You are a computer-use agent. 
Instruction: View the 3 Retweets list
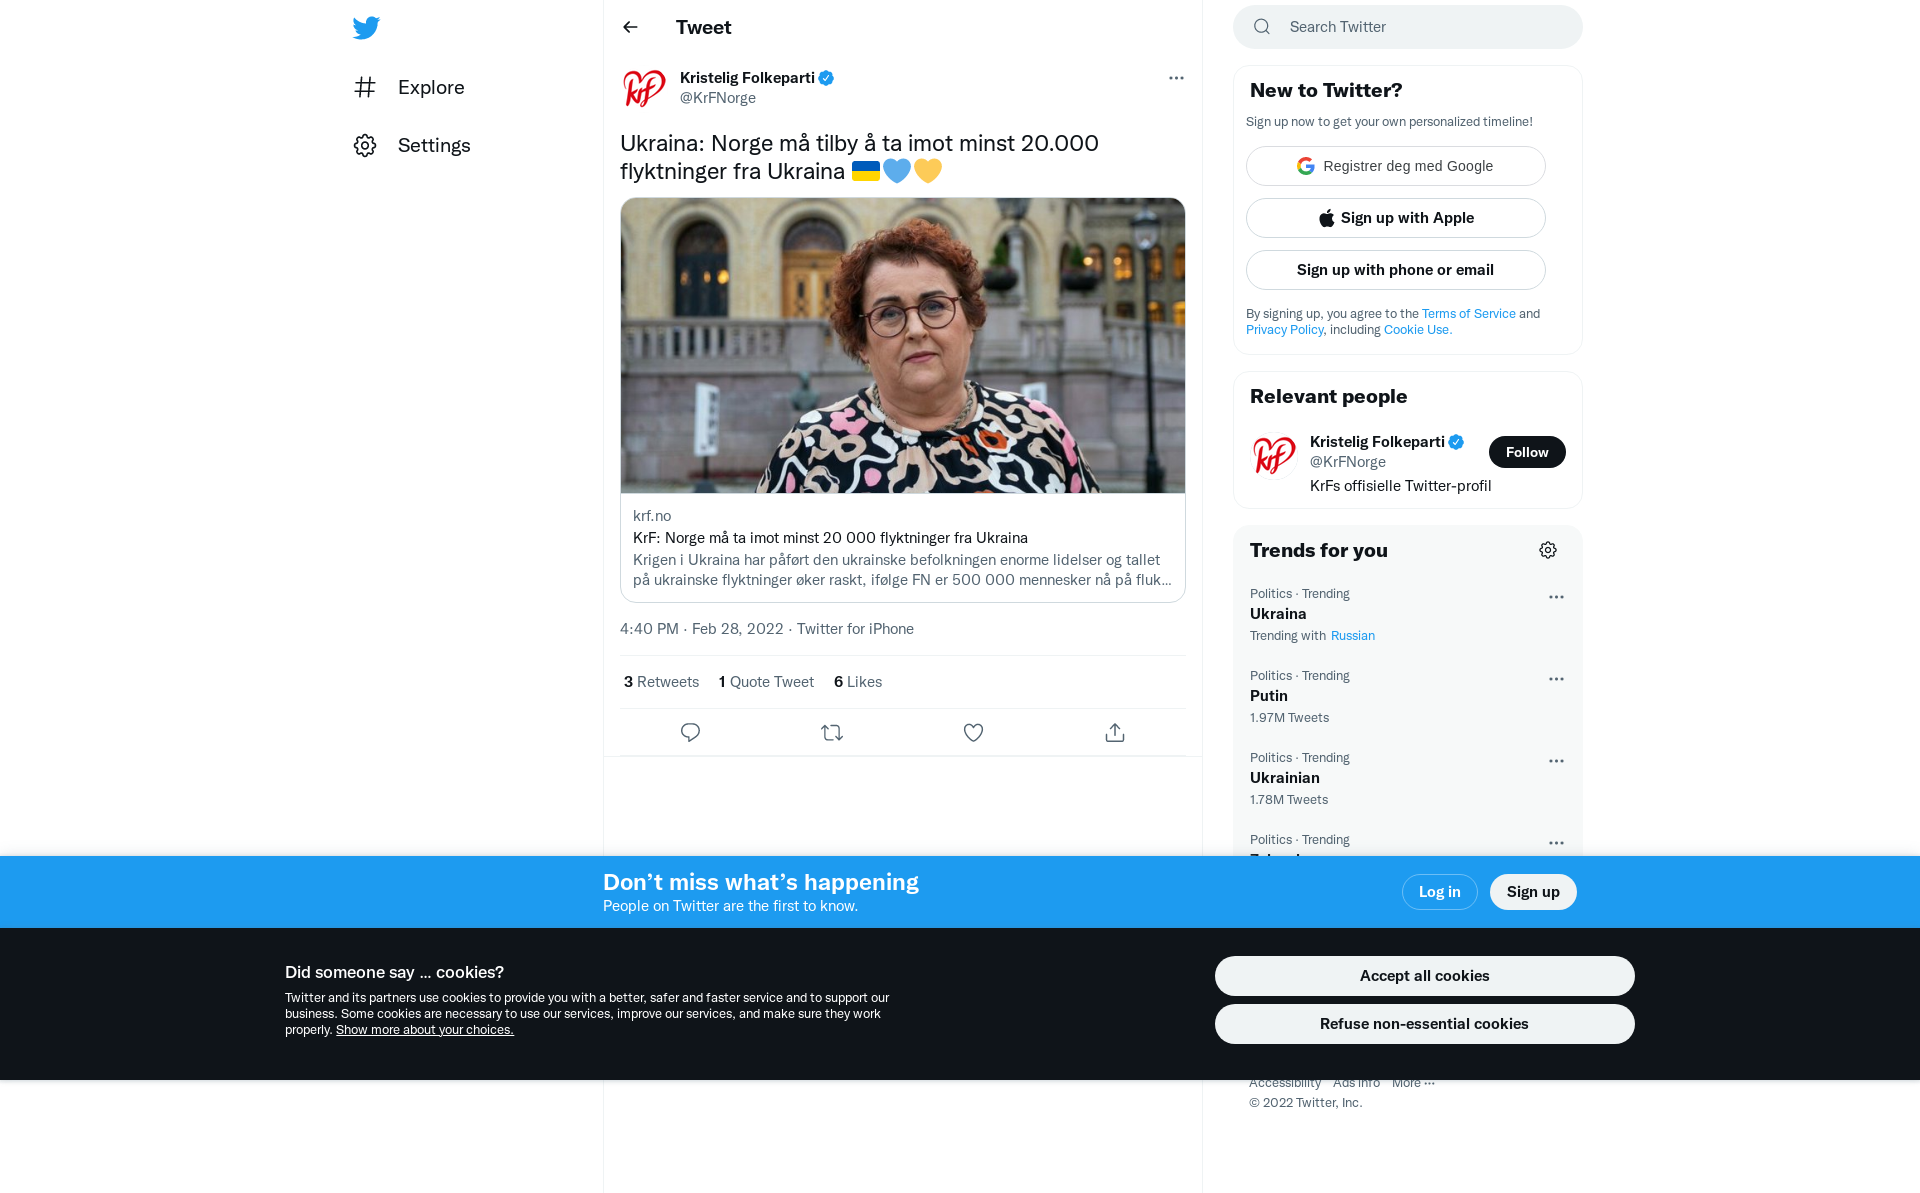tap(661, 682)
